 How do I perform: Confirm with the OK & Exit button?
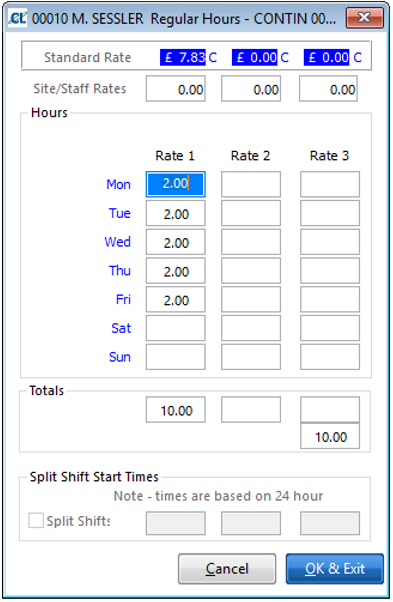coord(335,569)
